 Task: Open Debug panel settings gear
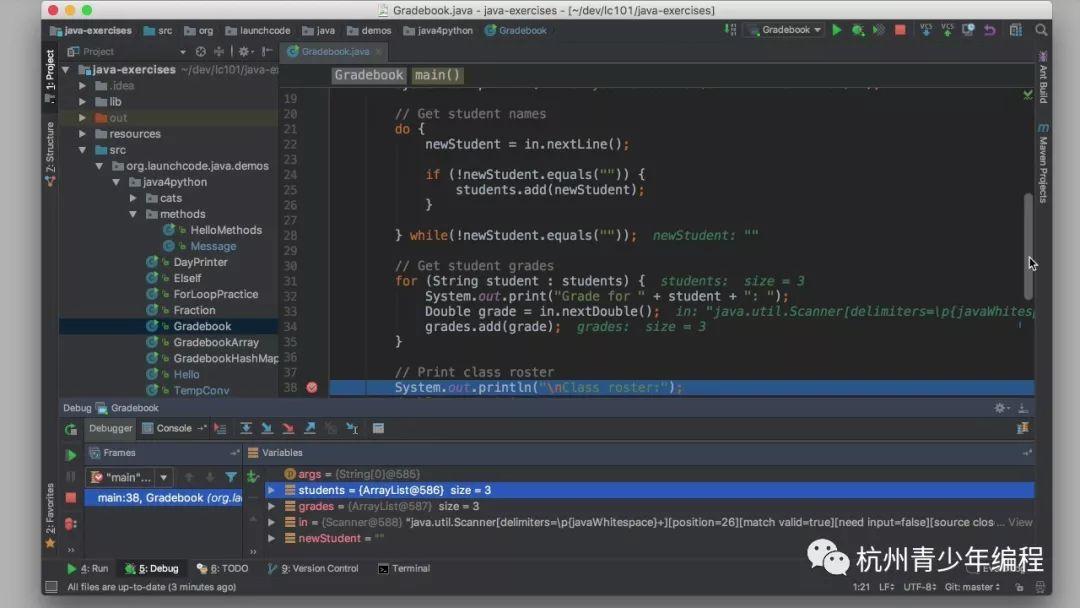click(1001, 408)
